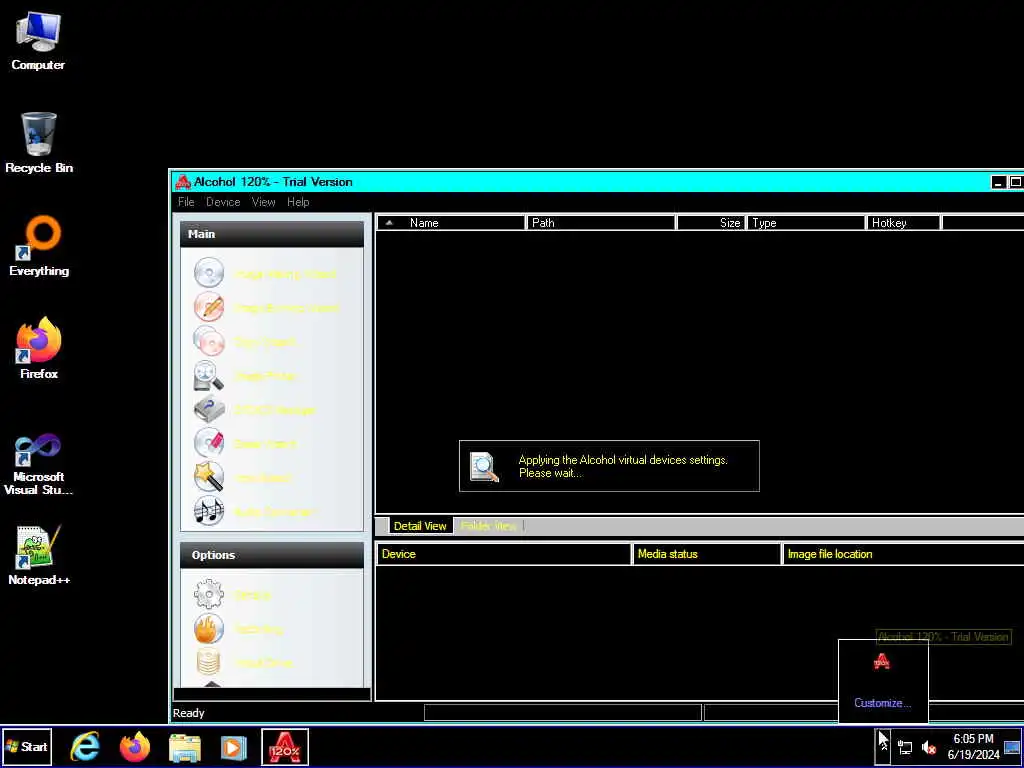Select the Notepad++ desktop shortcut
1024x768 pixels.
point(39,555)
